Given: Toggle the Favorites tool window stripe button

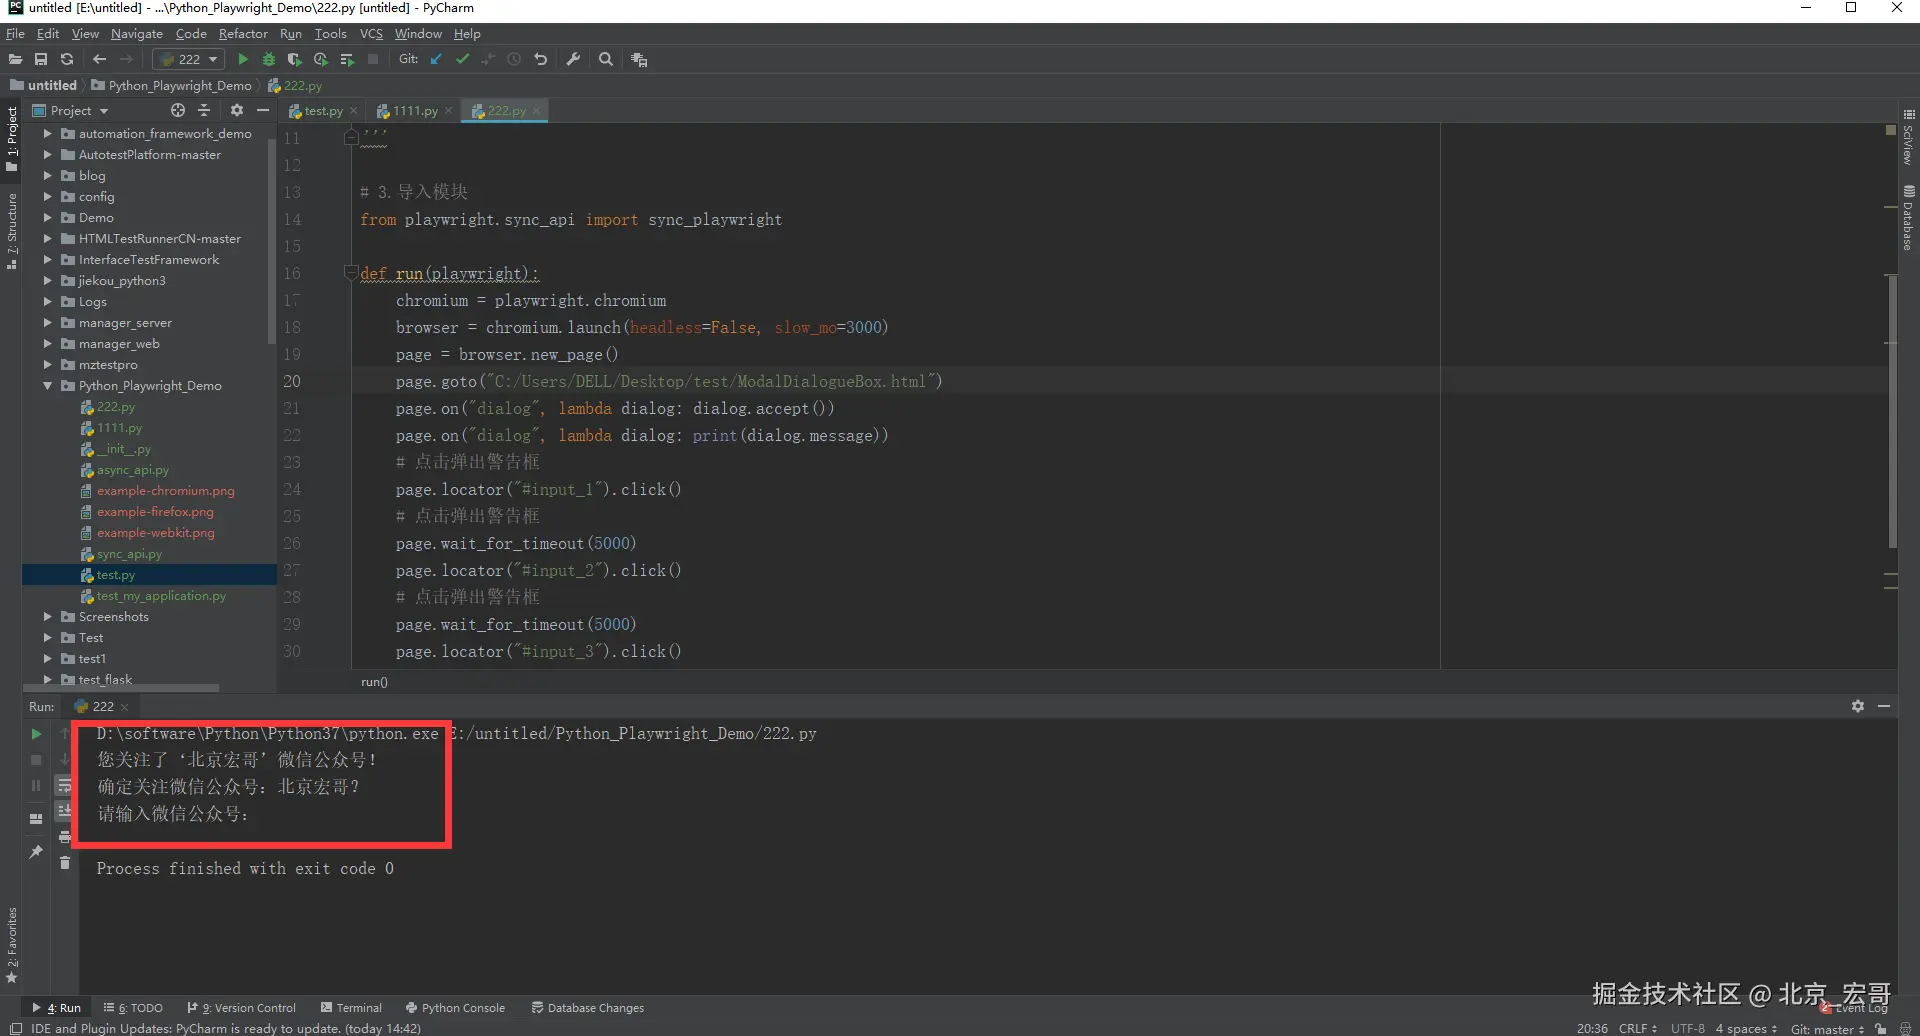Looking at the screenshot, I should click(12, 945).
